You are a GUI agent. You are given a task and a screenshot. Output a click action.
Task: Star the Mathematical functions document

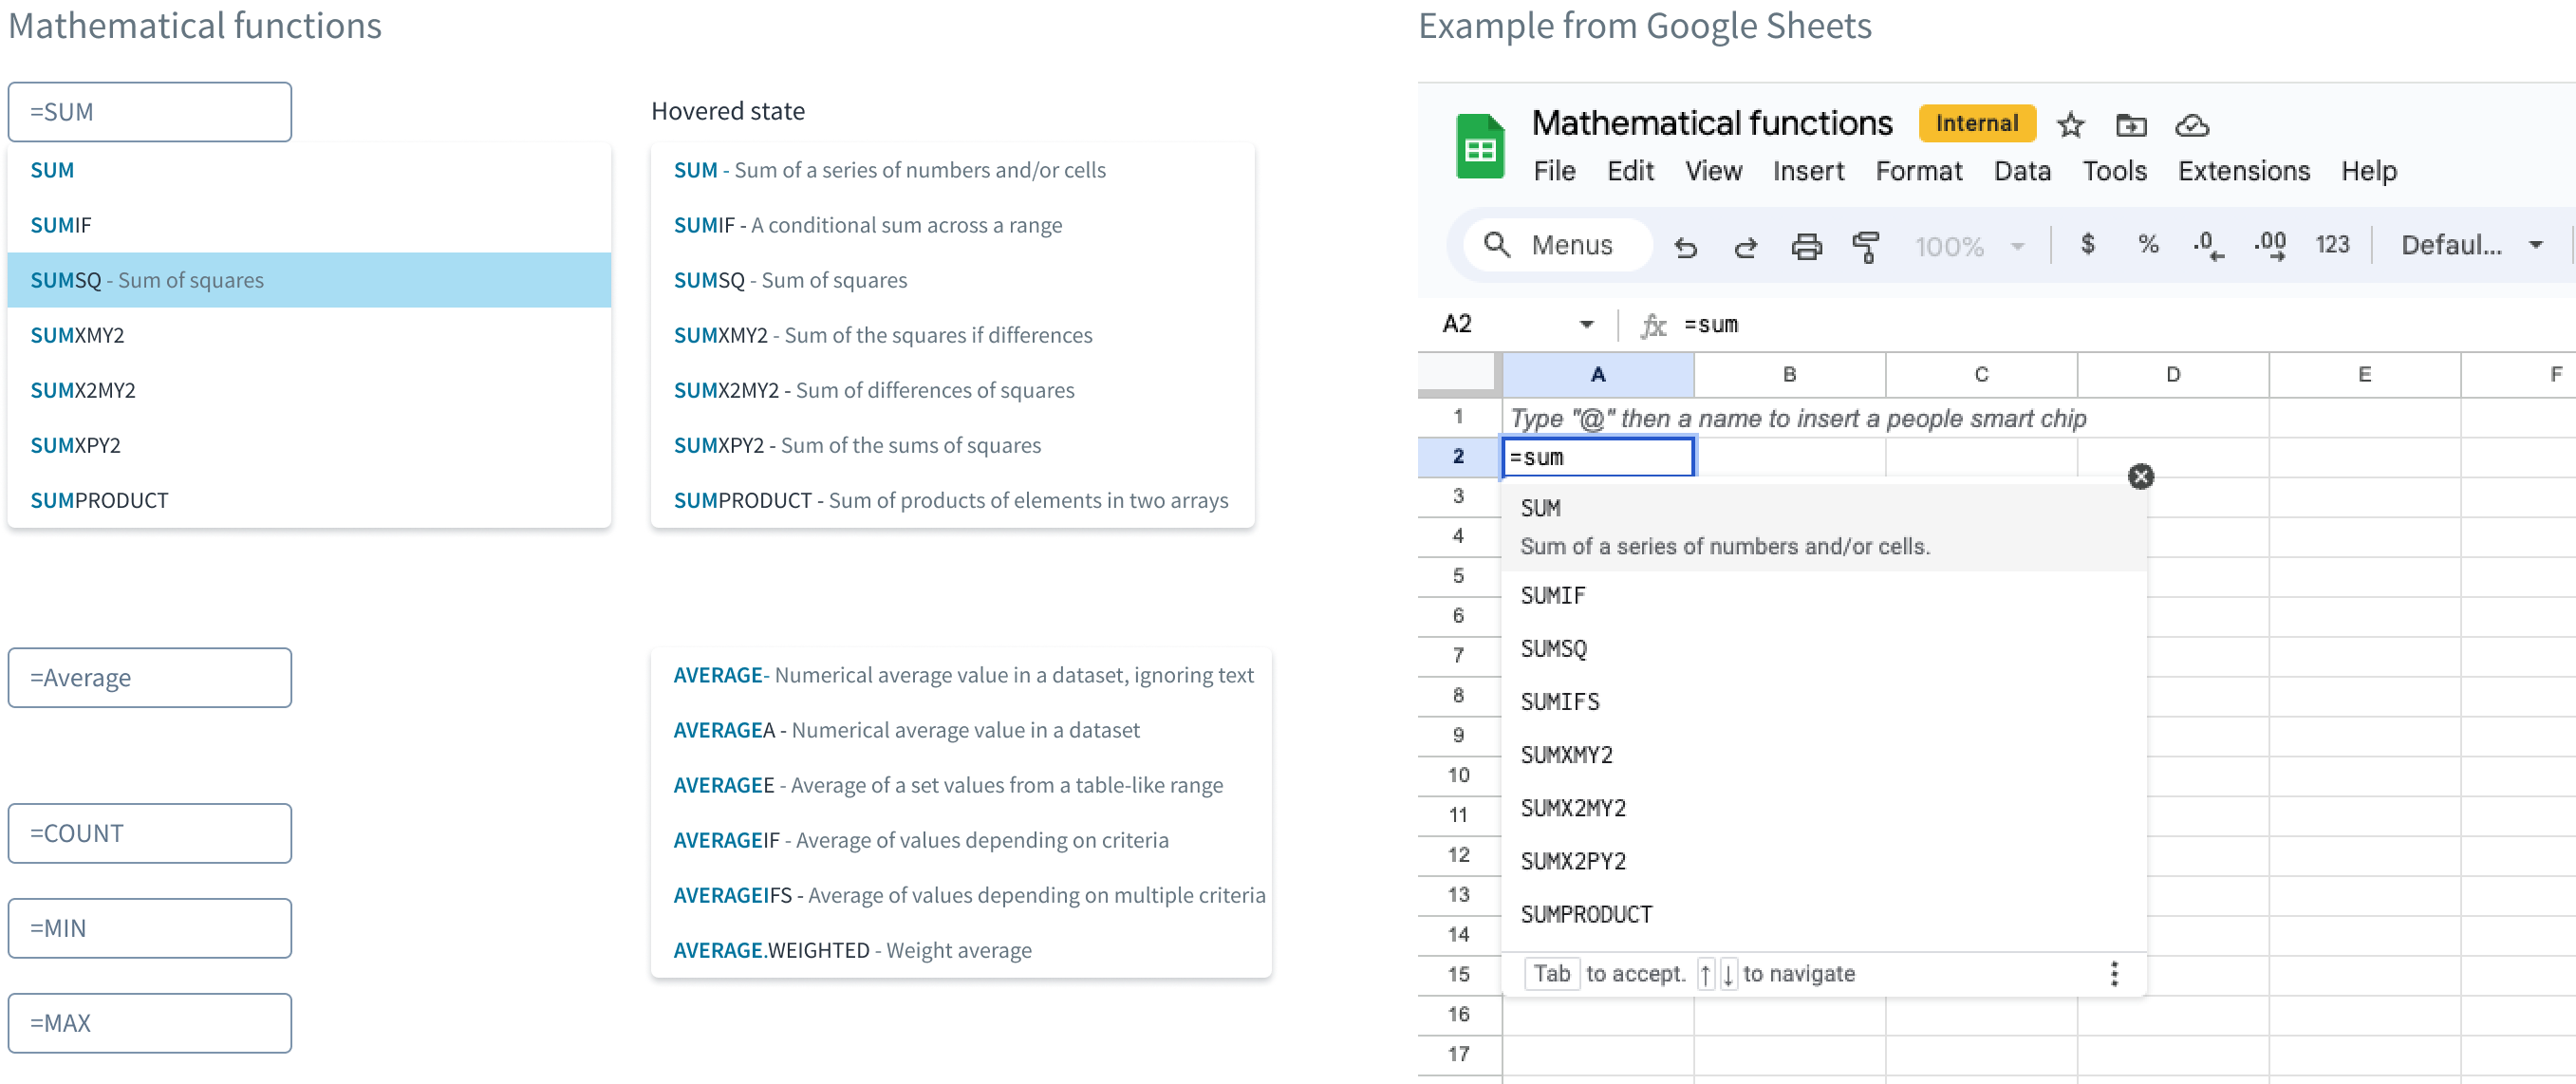coord(2070,125)
